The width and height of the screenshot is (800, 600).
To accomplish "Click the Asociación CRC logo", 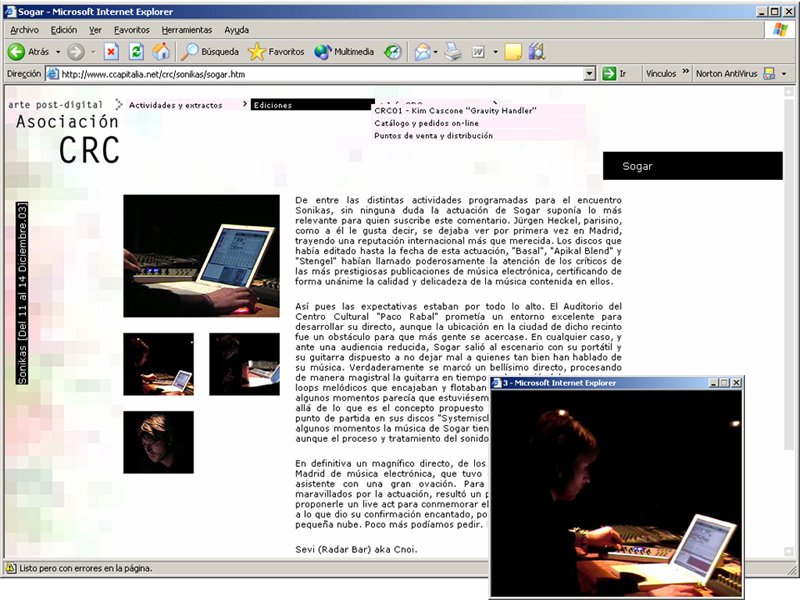I will [x=68, y=139].
